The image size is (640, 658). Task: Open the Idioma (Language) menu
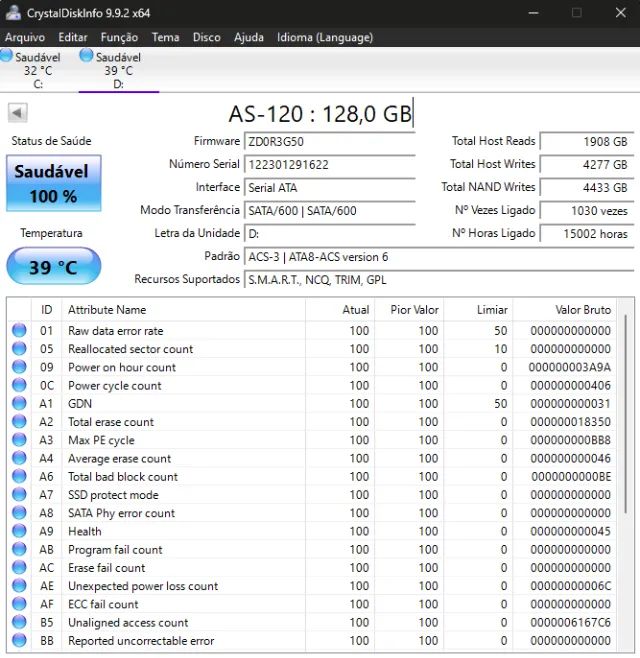[325, 37]
